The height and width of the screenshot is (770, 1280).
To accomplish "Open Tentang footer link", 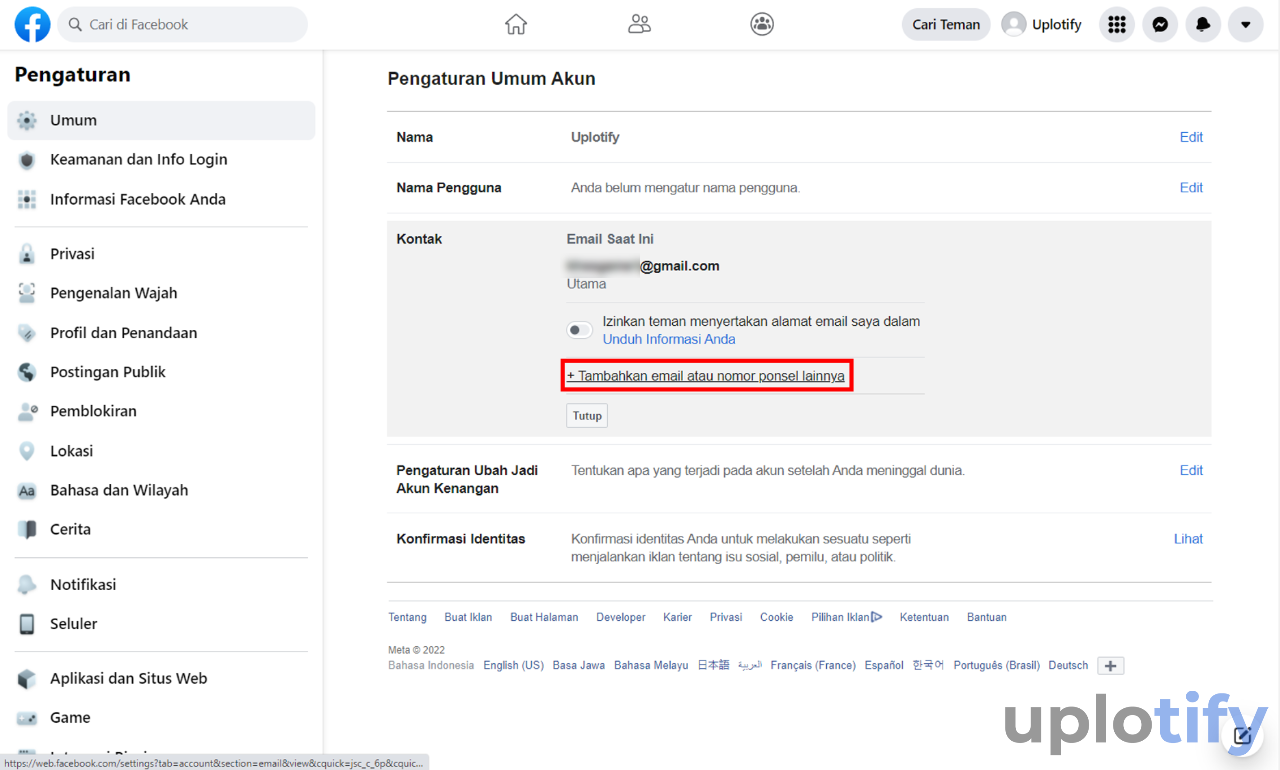I will coord(407,617).
